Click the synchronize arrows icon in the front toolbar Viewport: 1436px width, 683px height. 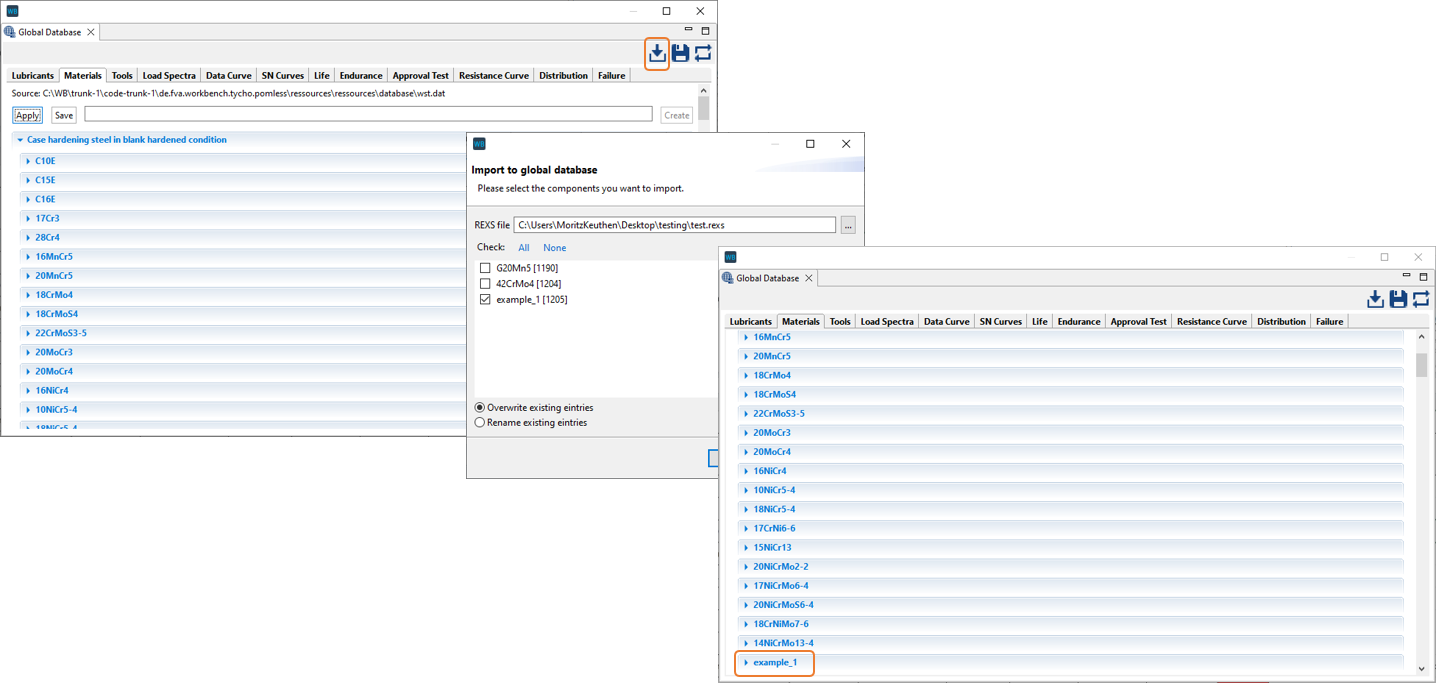point(702,54)
